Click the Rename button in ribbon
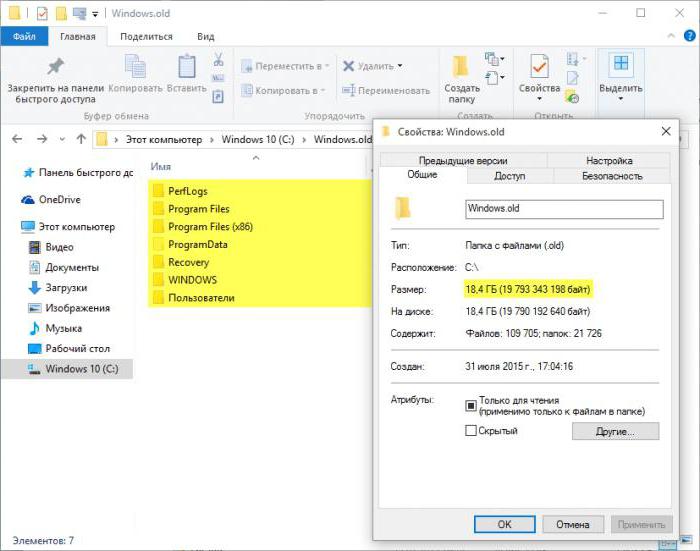700x551 pixels. click(386, 91)
